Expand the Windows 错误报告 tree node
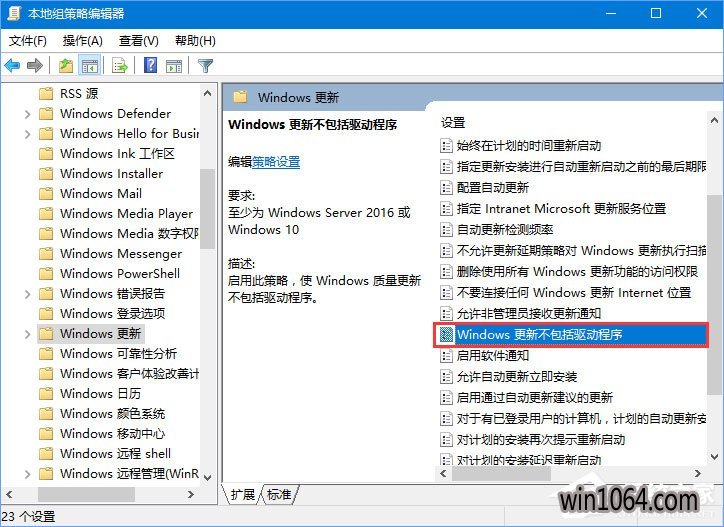 pos(27,294)
